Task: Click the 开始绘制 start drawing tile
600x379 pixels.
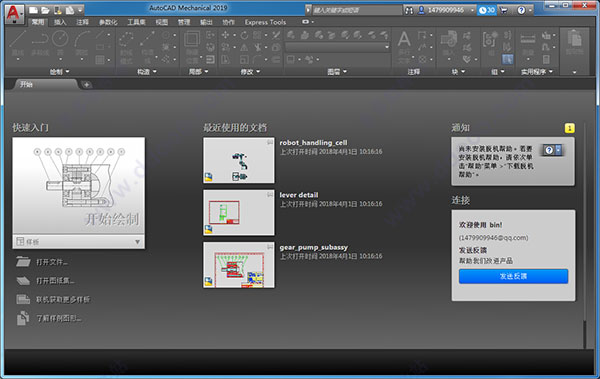Action: 78,186
